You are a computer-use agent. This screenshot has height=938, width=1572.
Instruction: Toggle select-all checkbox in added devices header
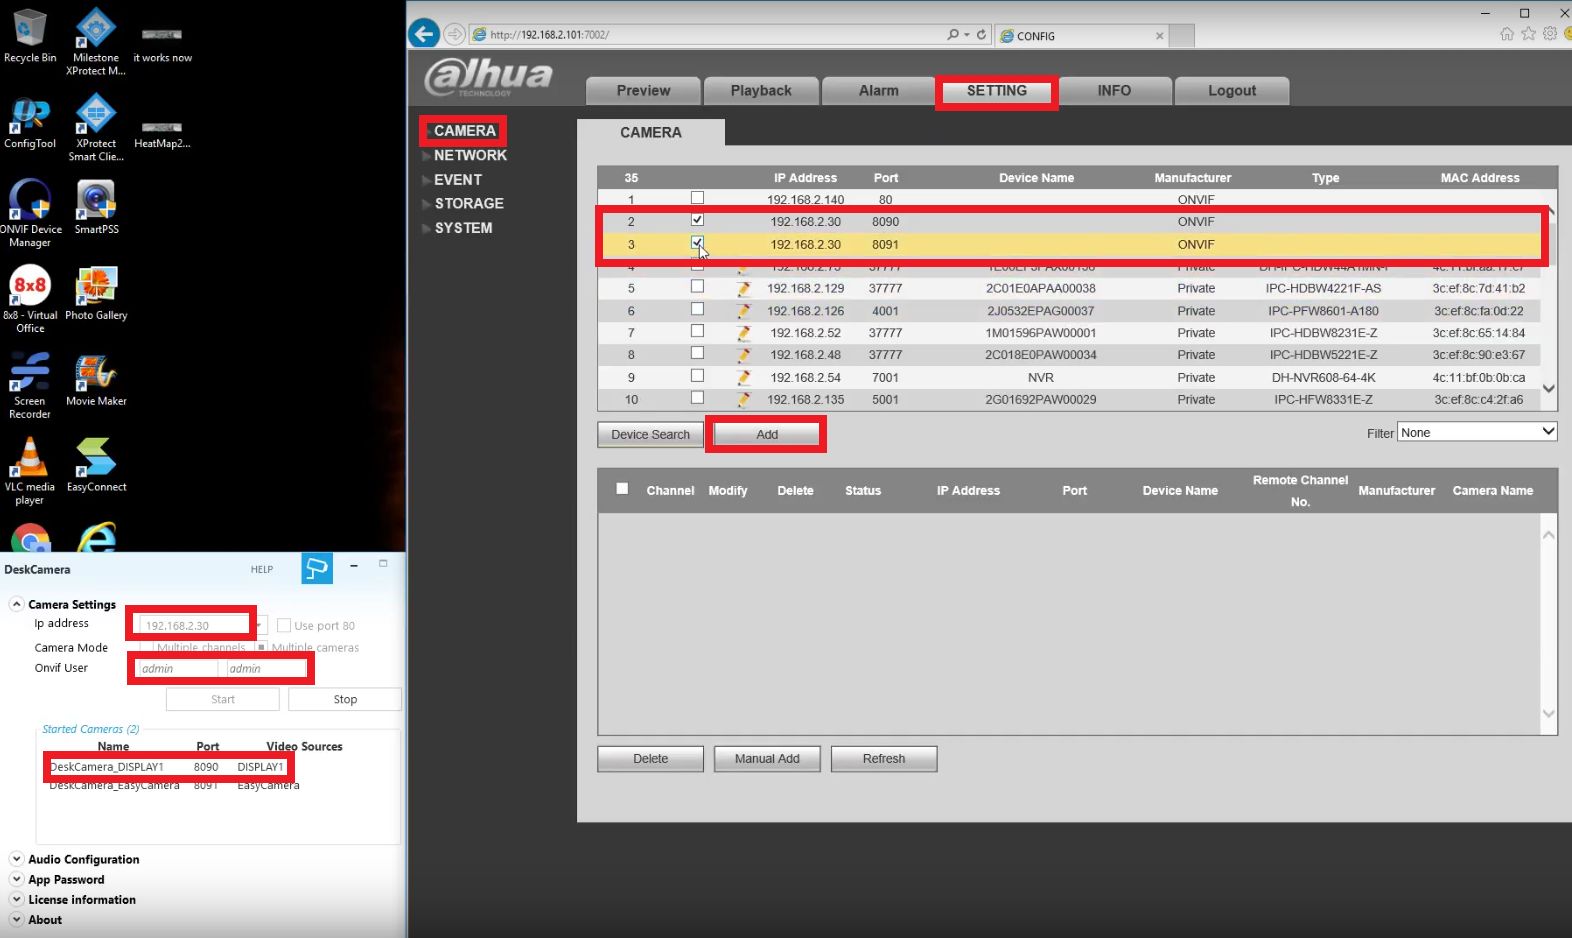click(x=622, y=489)
